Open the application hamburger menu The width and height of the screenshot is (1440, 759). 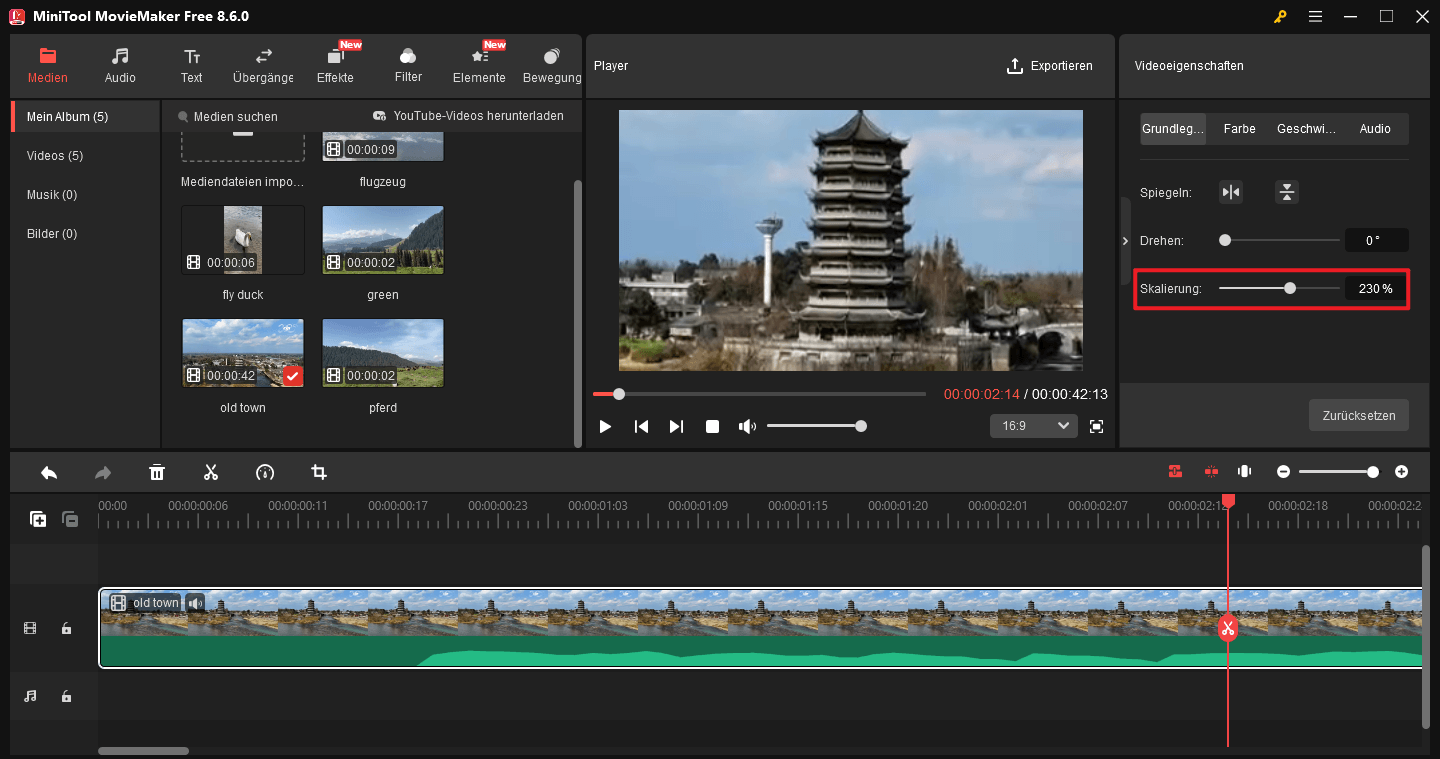click(1315, 16)
